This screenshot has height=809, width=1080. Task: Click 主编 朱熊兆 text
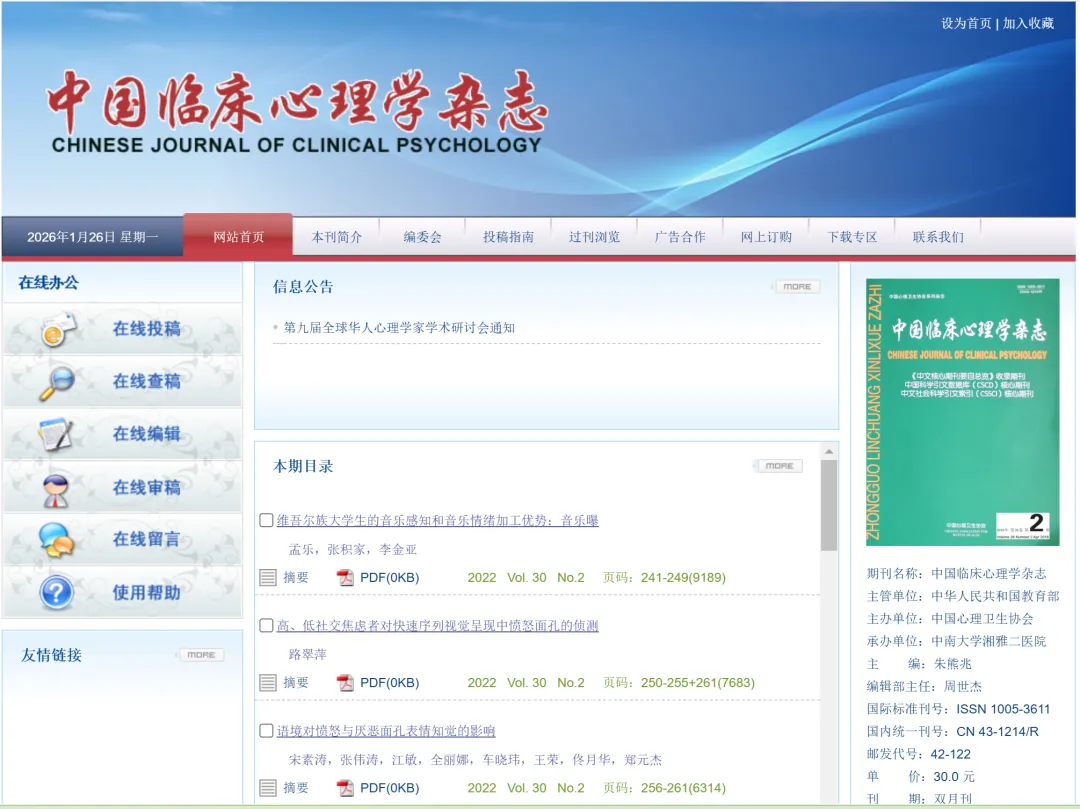pyautogui.click(x=919, y=664)
